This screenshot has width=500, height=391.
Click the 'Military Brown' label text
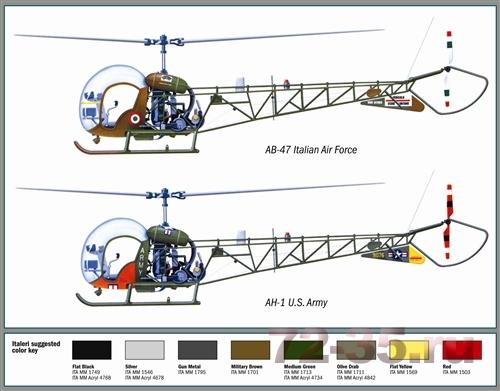click(x=247, y=366)
